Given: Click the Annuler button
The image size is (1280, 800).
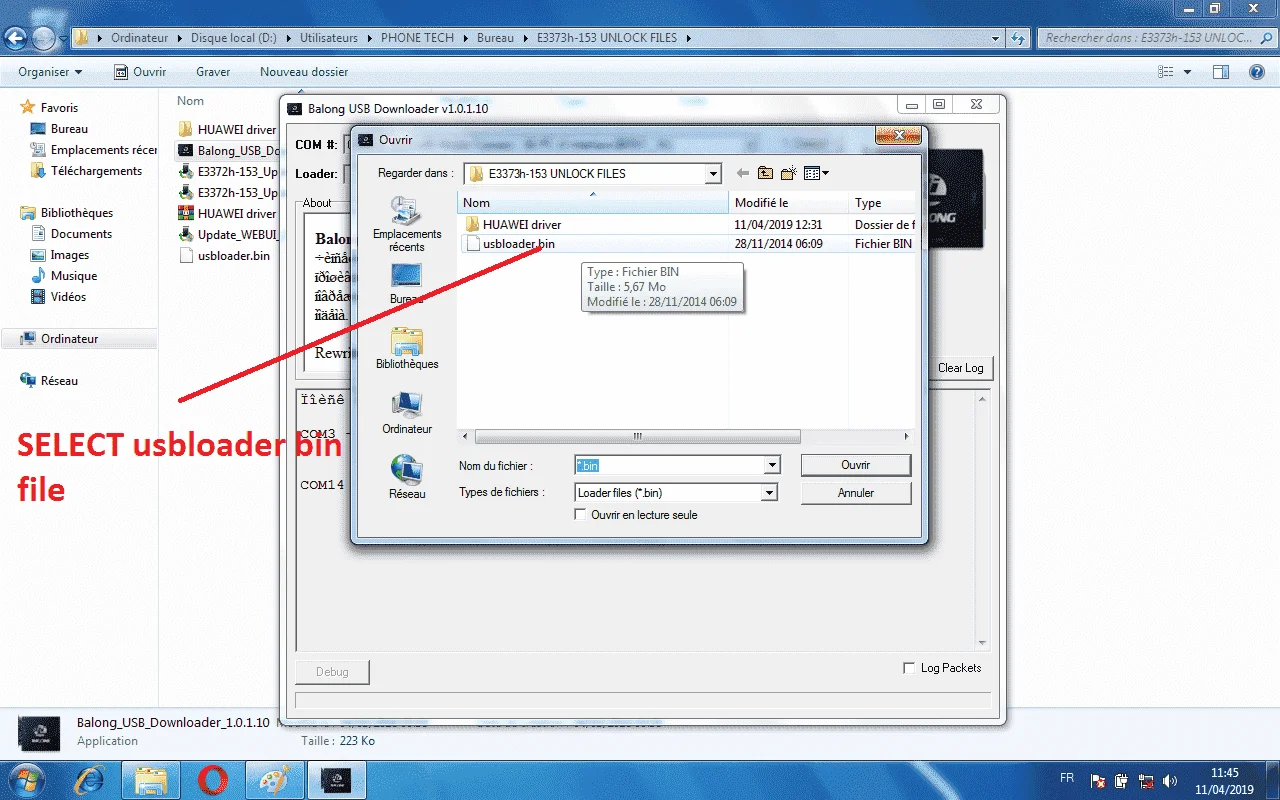Looking at the screenshot, I should click(x=856, y=493).
